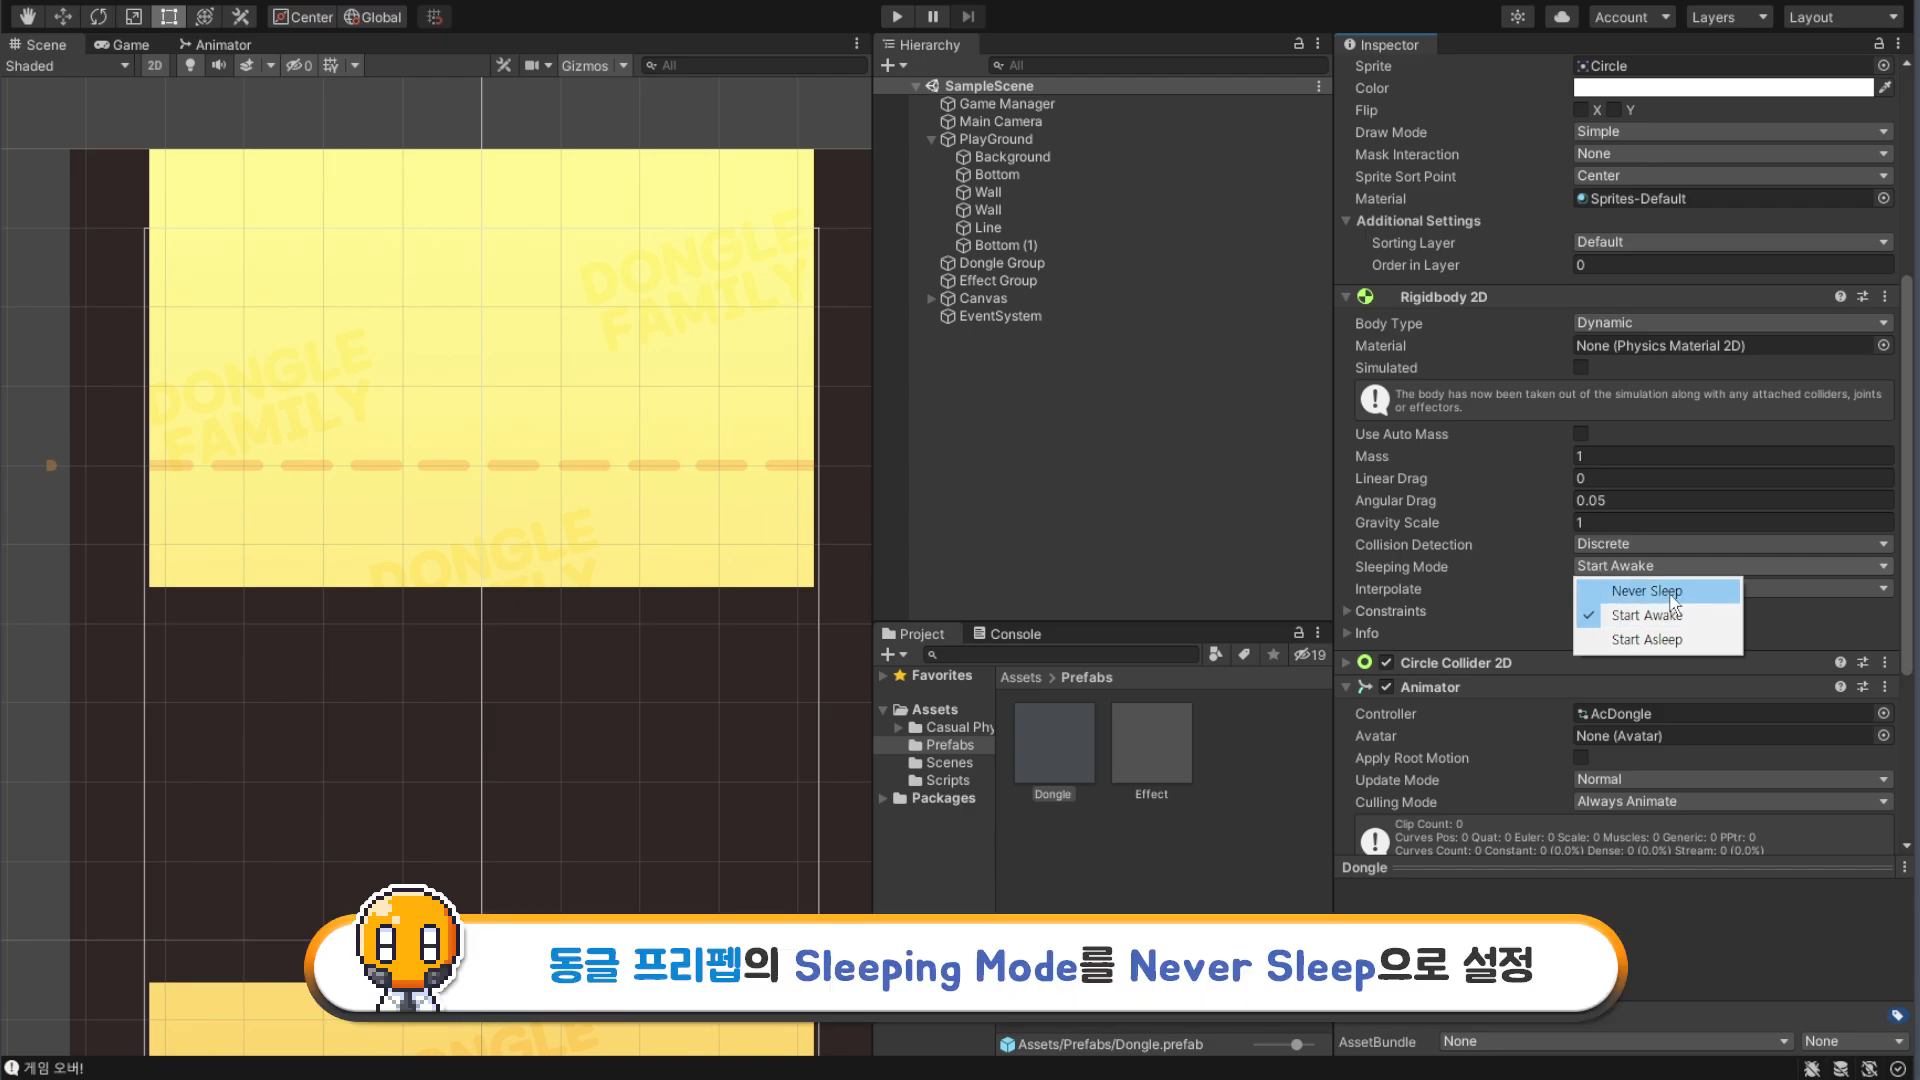Choose Never Sleep from dropdown list
1920x1080 pixels.
(1646, 591)
